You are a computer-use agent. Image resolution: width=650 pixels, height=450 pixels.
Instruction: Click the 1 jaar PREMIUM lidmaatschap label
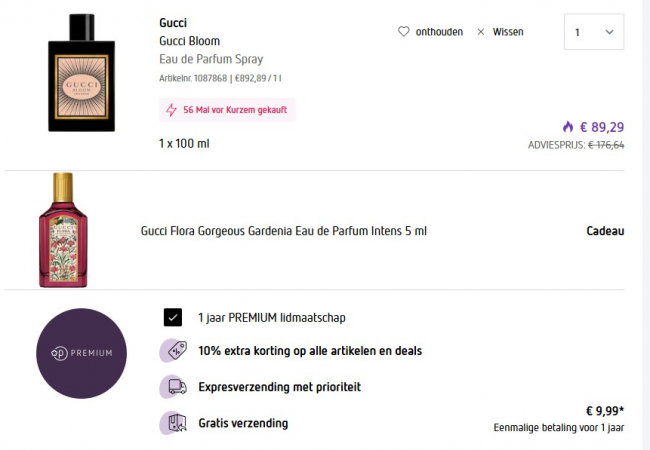(x=272, y=318)
